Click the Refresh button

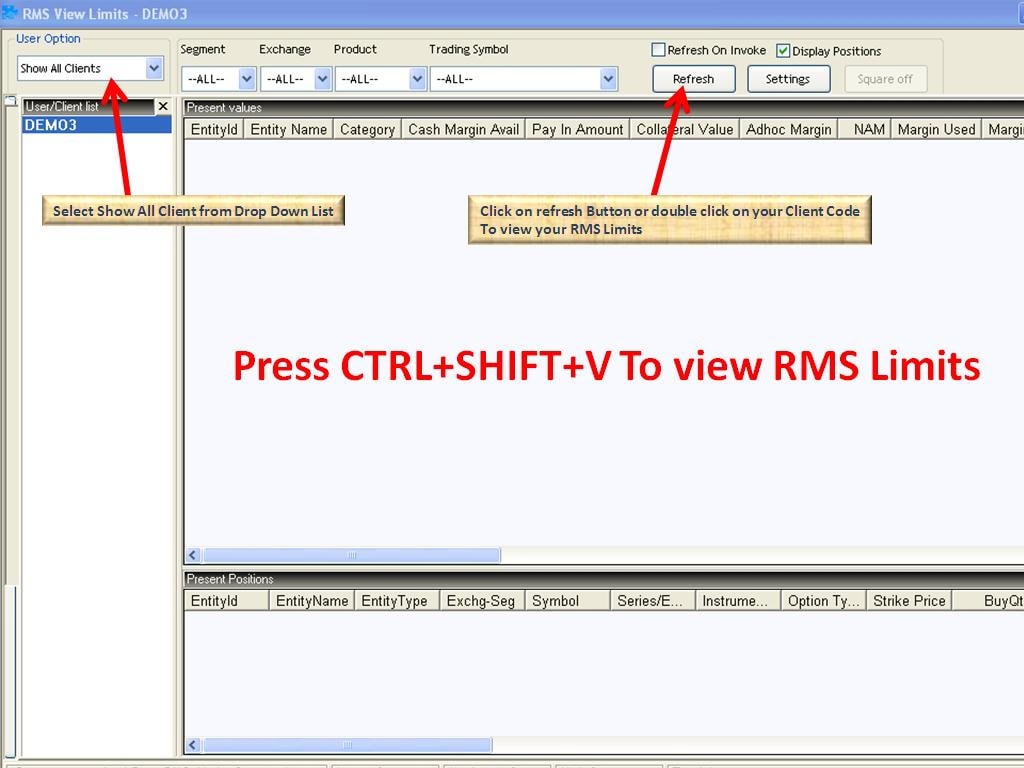pos(693,79)
